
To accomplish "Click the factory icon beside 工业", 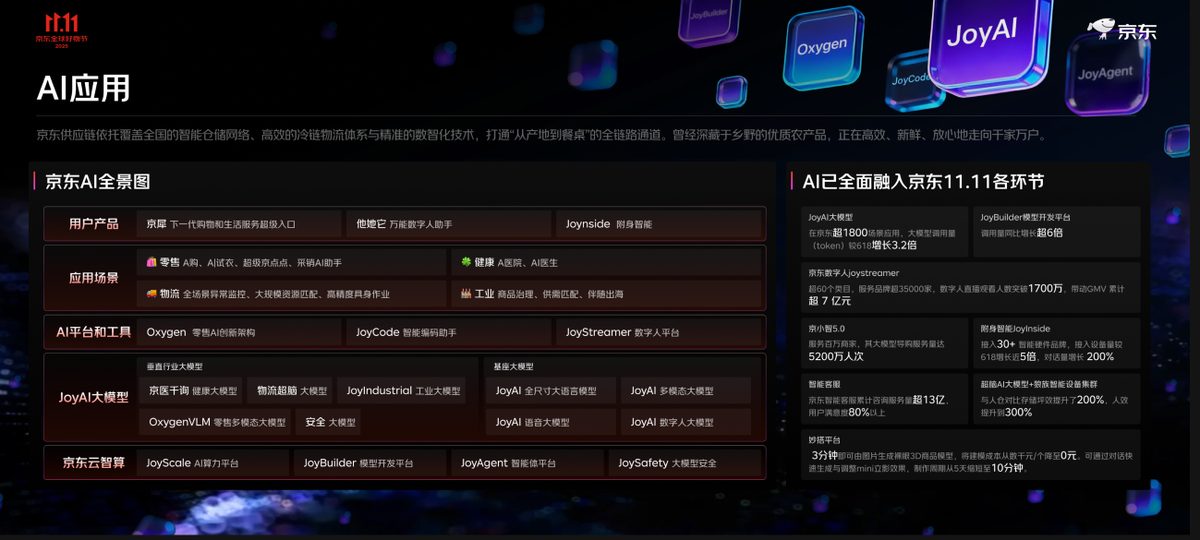I will tap(465, 294).
